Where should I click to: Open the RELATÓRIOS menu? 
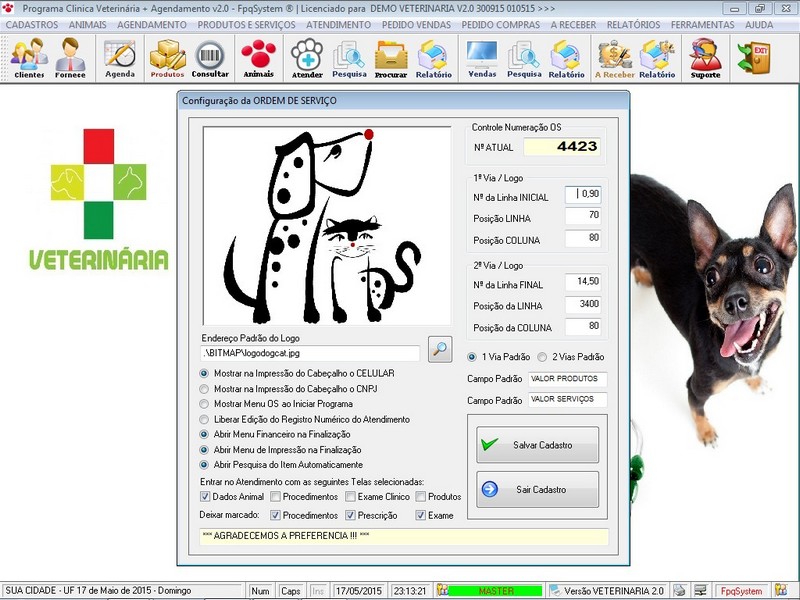coord(633,24)
